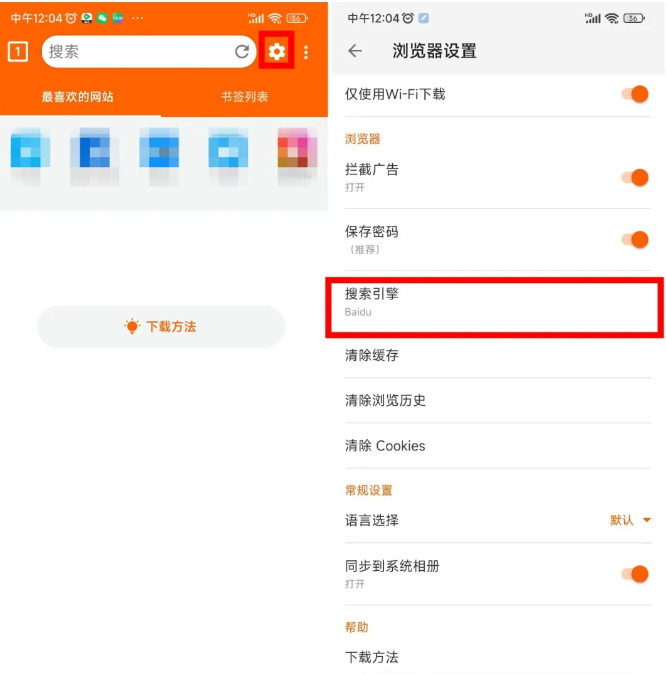Go back using the arrow in 浏览器设置
The height and width of the screenshot is (675, 666).
pyautogui.click(x=355, y=51)
